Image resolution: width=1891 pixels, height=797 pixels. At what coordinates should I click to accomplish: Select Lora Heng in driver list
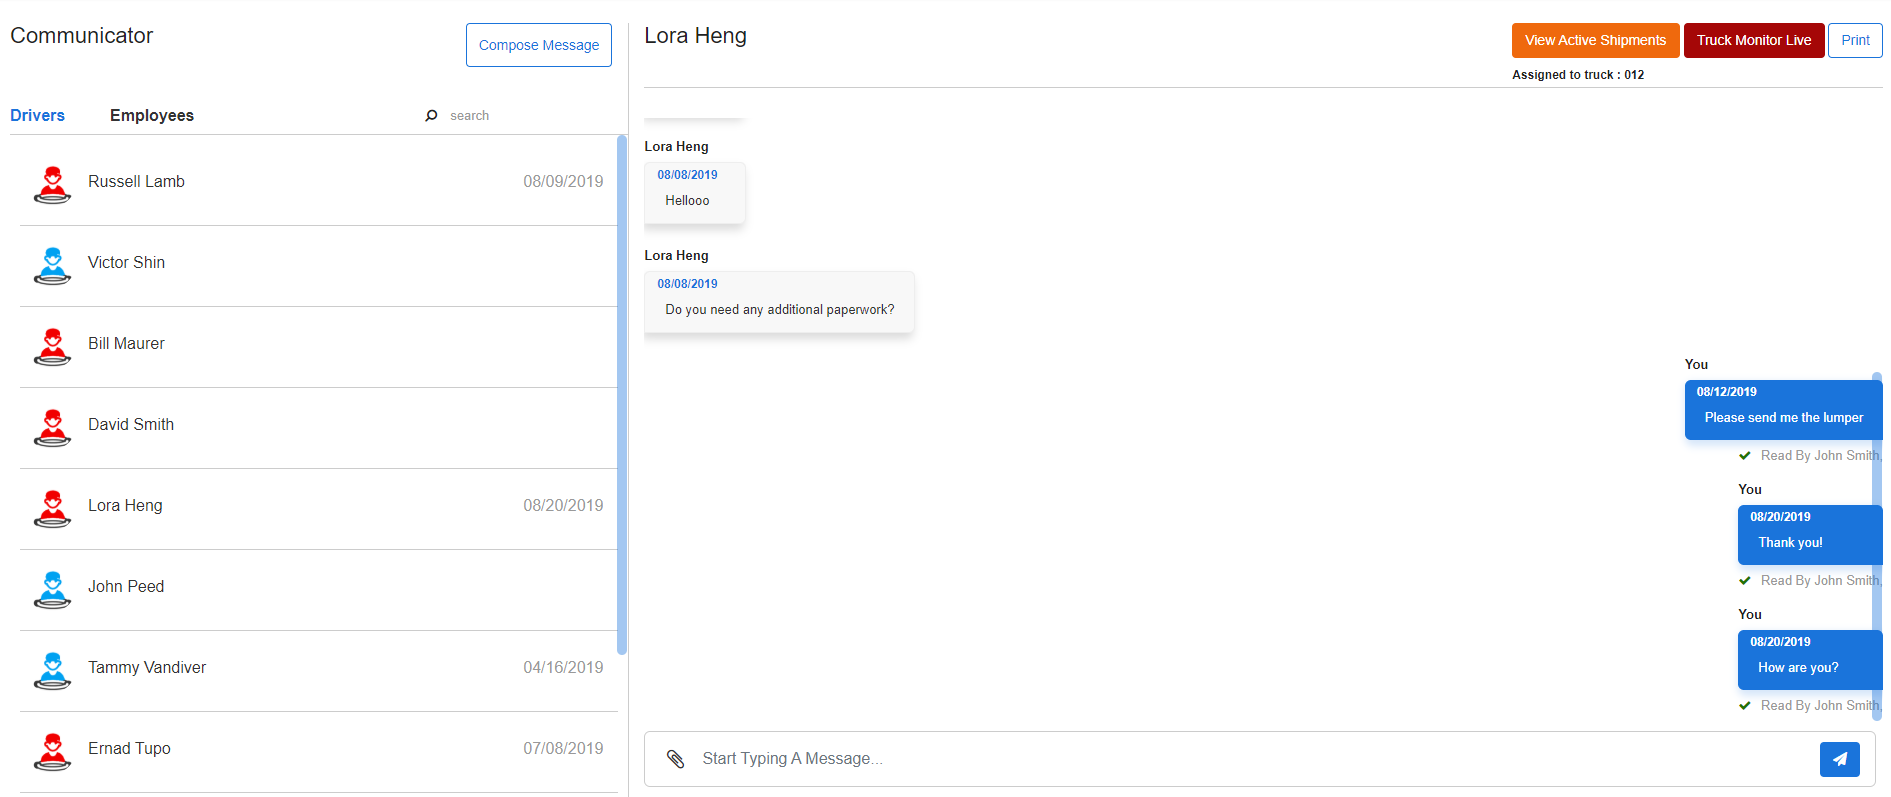pos(318,509)
